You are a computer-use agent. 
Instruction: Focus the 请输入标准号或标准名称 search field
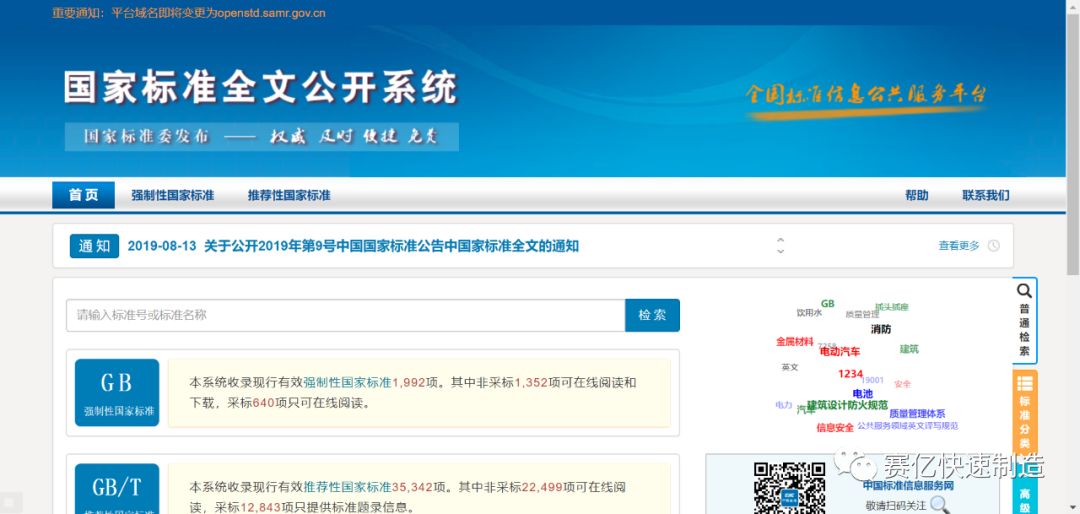[346, 315]
